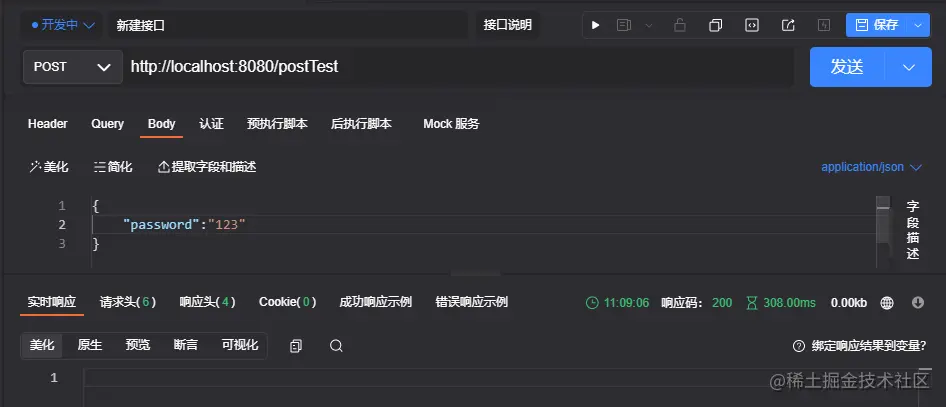Viewport: 946px width, 407px height.
Task: Open the 认证 tab
Action: pos(211,124)
